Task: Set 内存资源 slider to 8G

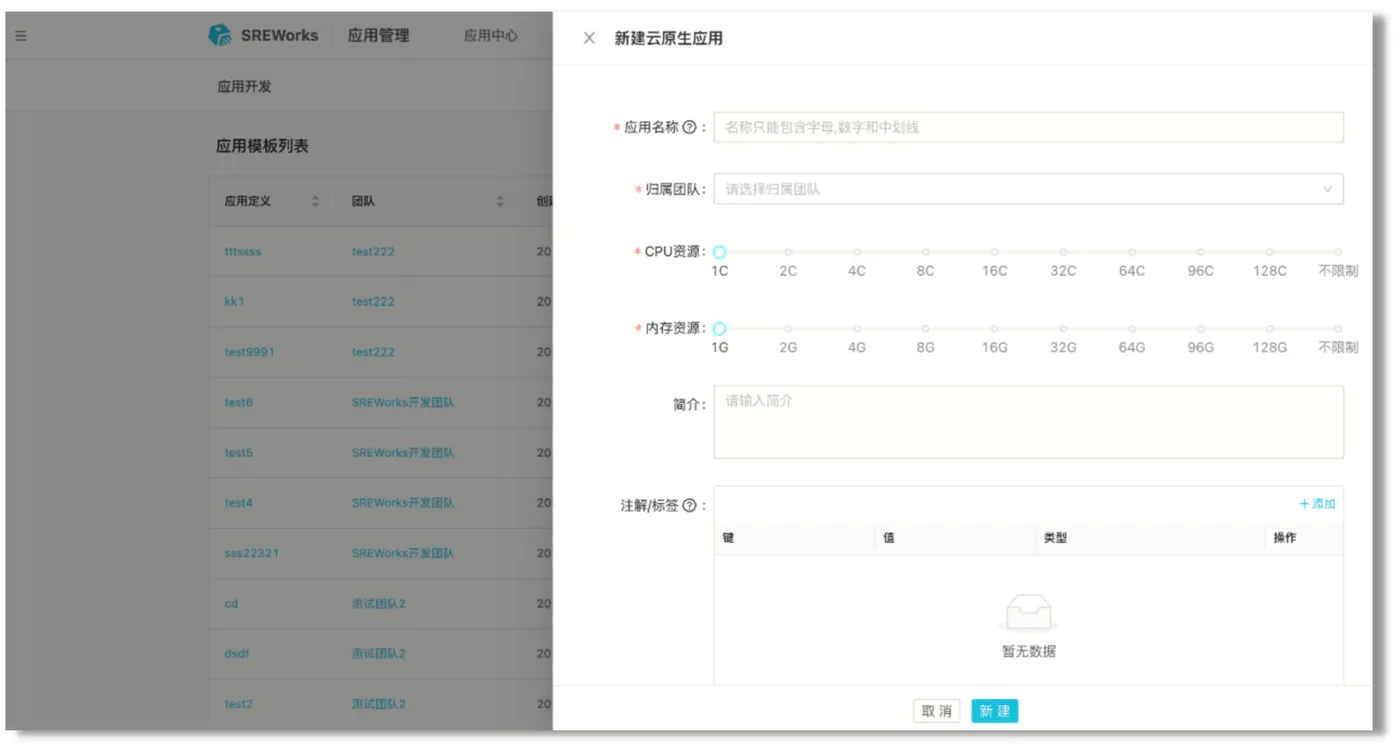Action: pos(926,328)
